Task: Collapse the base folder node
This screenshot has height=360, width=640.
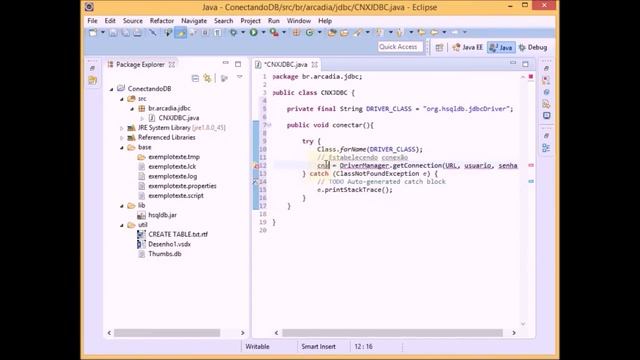Action: [x=122, y=148]
